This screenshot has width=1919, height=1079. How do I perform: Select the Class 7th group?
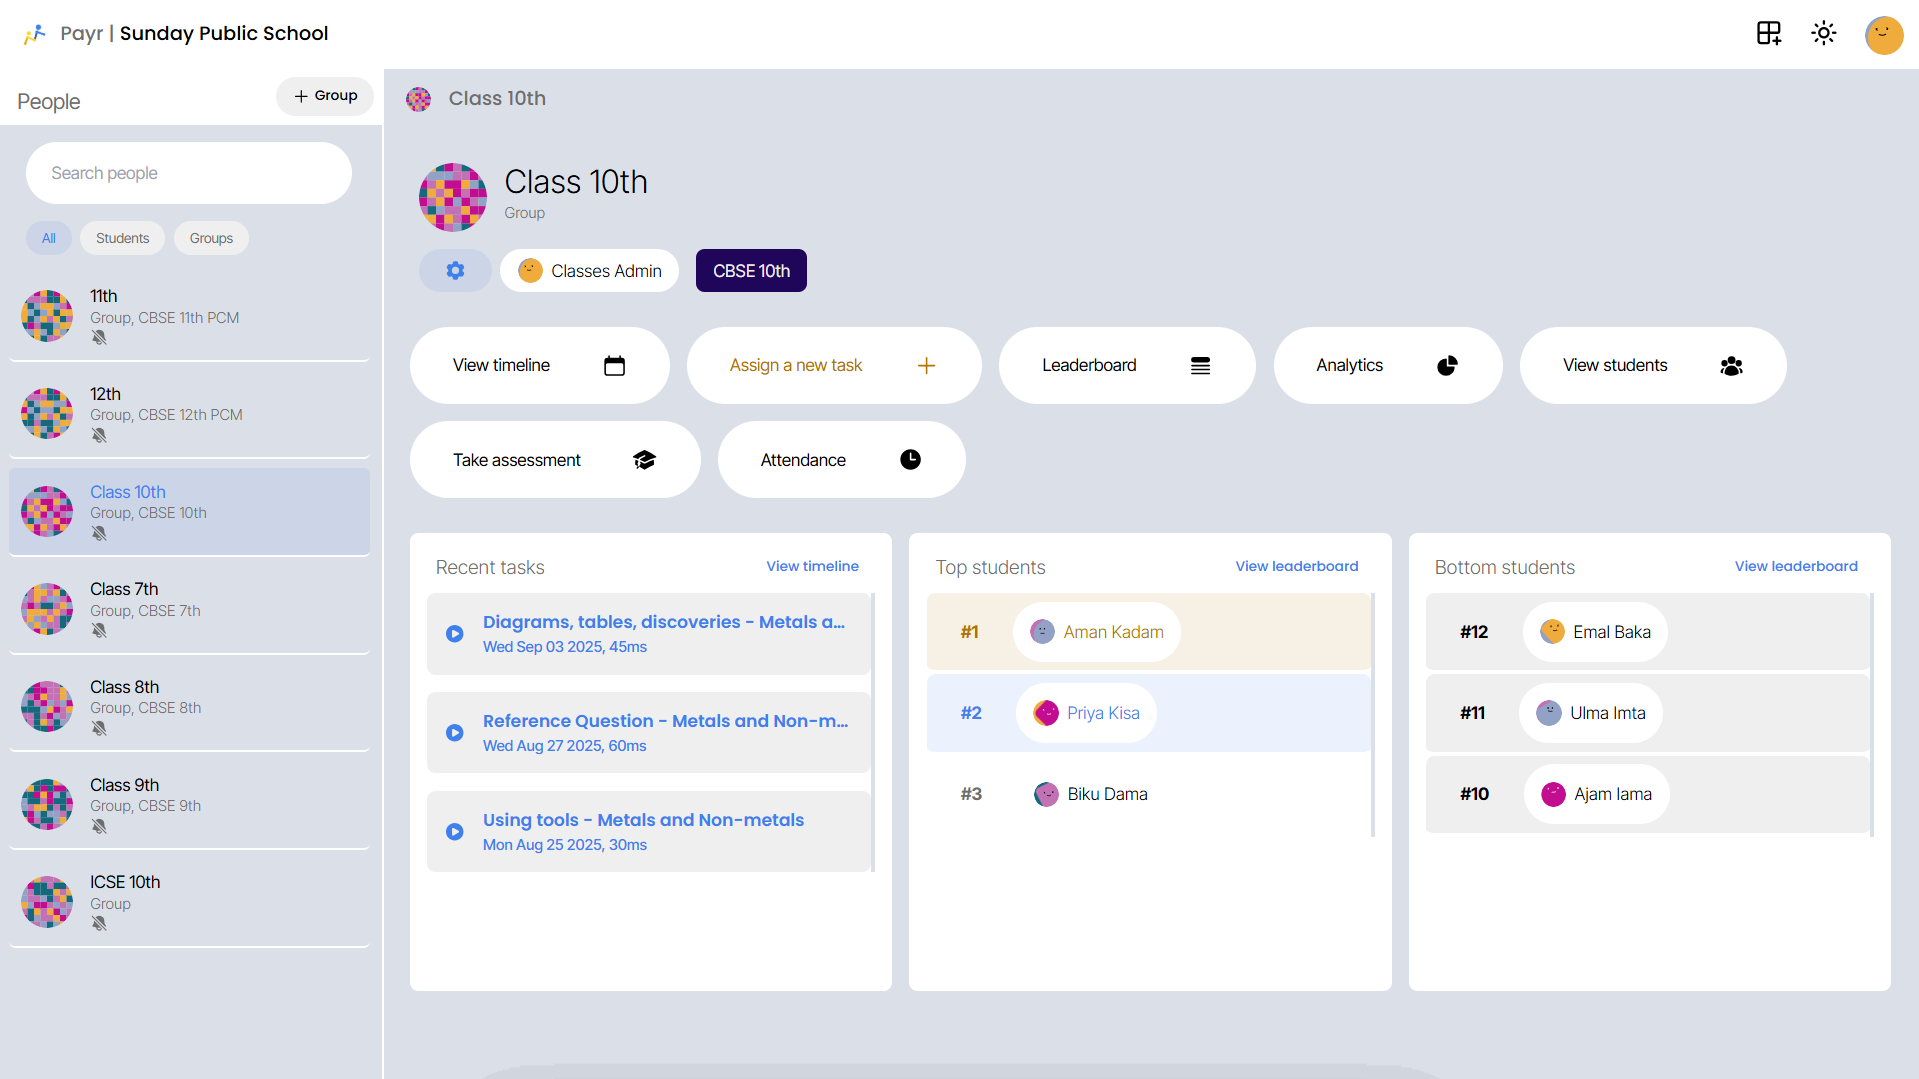(189, 607)
